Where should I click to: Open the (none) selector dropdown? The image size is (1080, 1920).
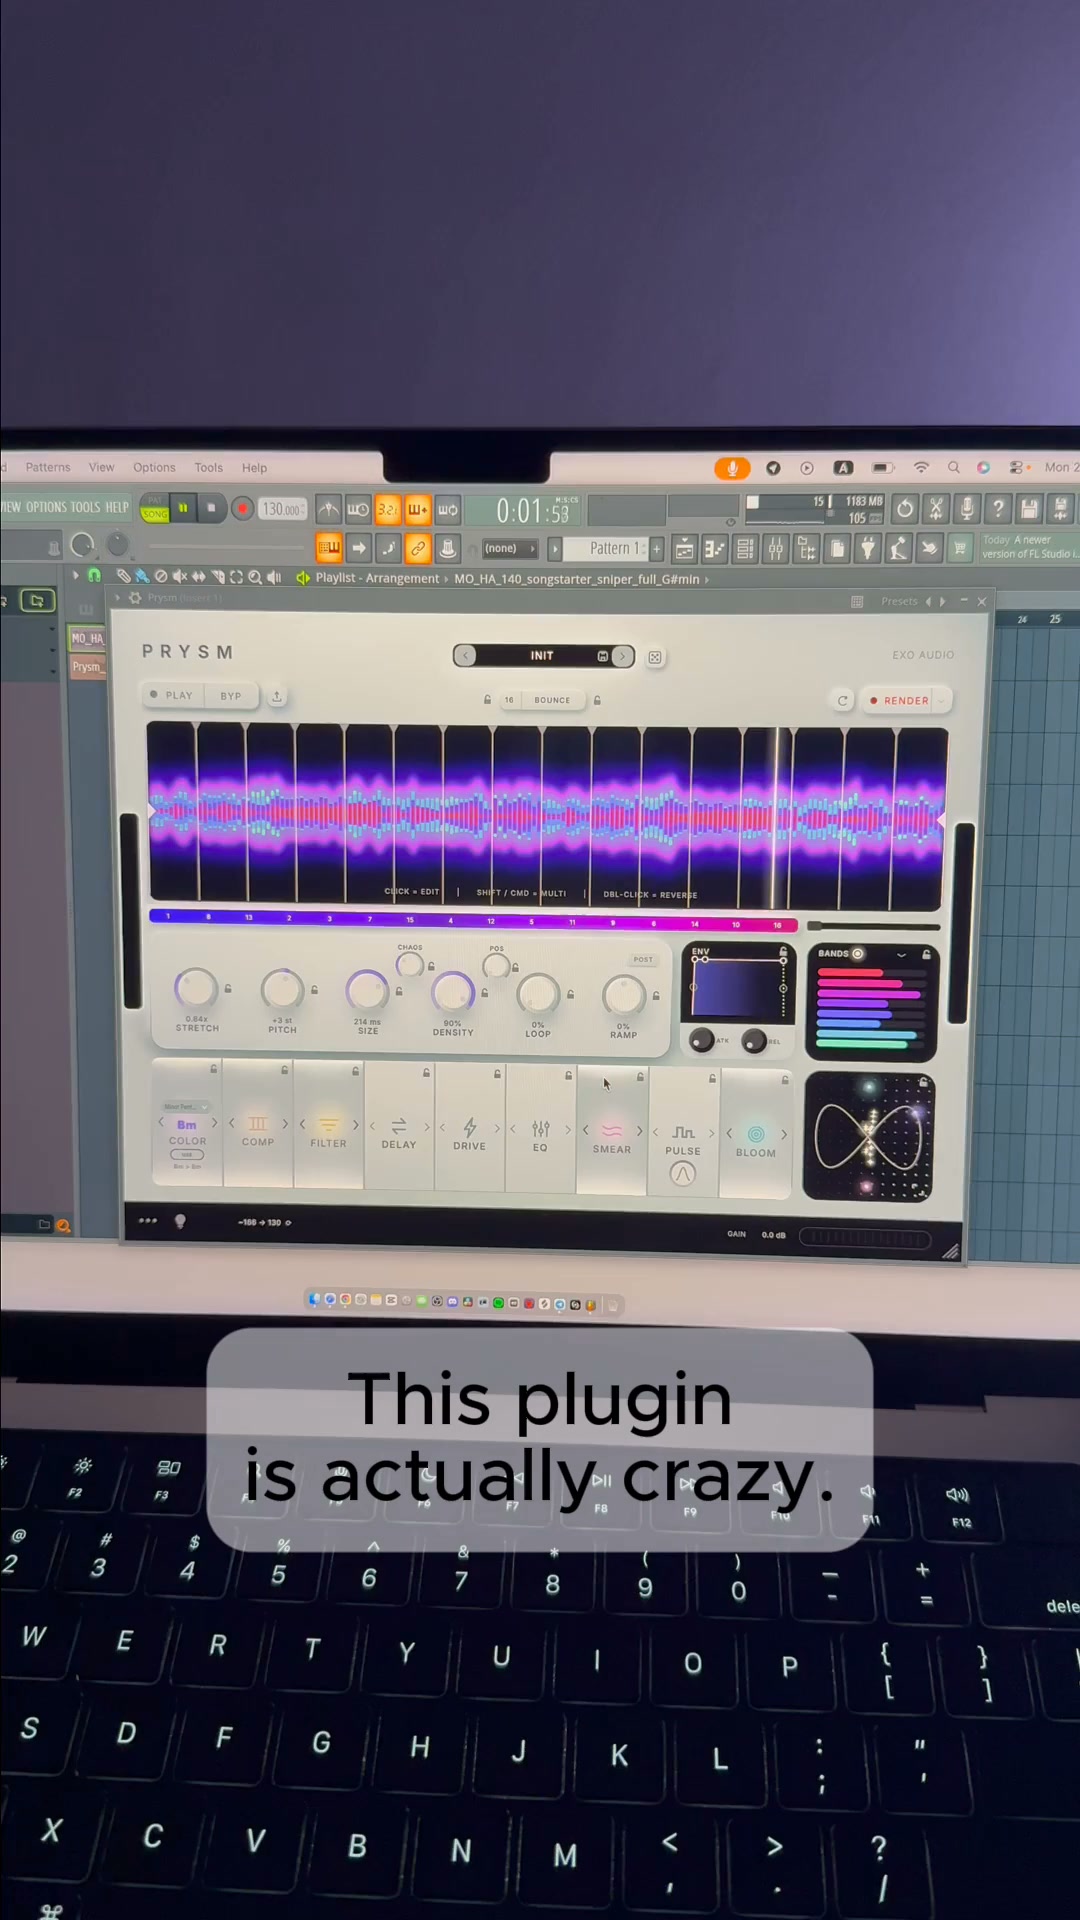pos(509,548)
